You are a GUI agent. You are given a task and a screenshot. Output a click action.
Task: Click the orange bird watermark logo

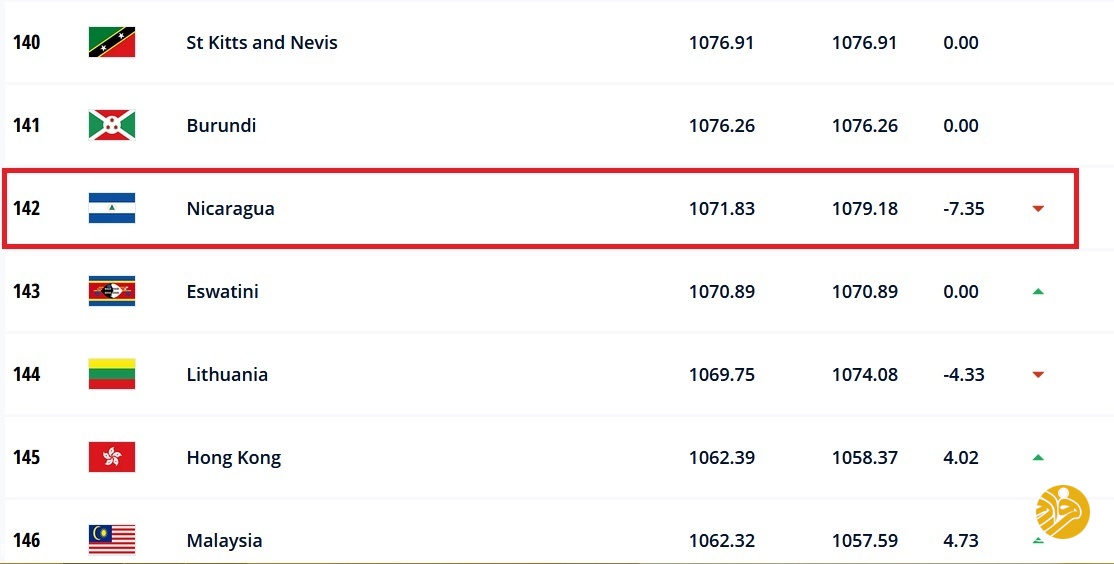point(1063,511)
